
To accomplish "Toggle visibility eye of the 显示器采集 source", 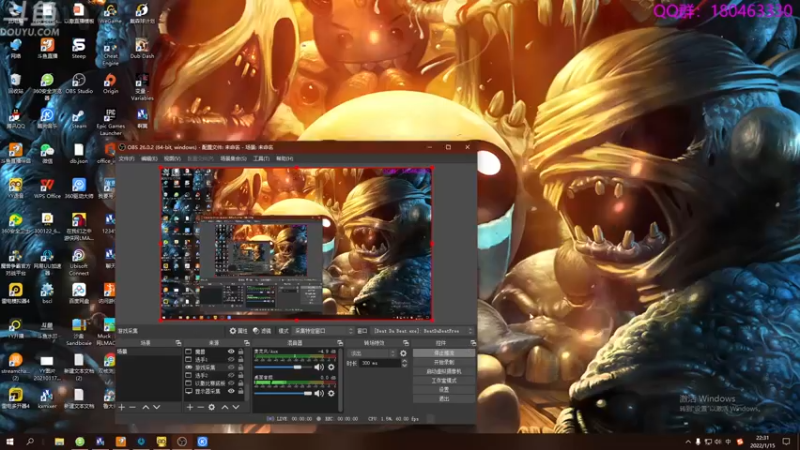I will [231, 391].
